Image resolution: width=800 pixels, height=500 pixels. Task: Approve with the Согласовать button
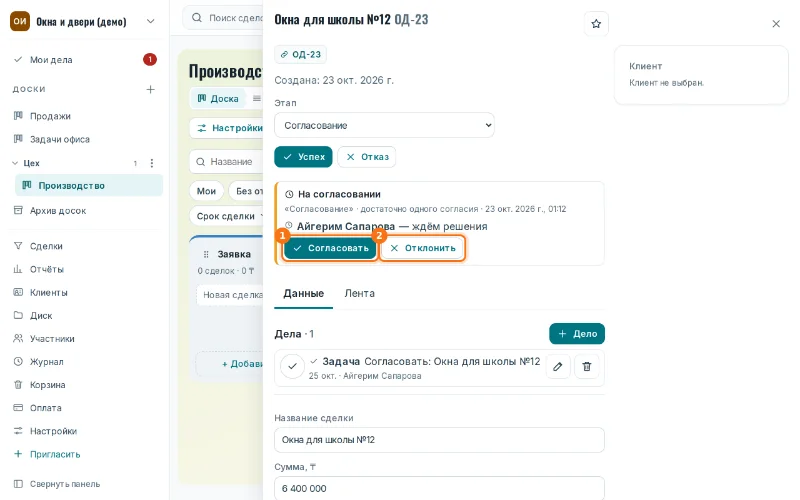coord(331,248)
